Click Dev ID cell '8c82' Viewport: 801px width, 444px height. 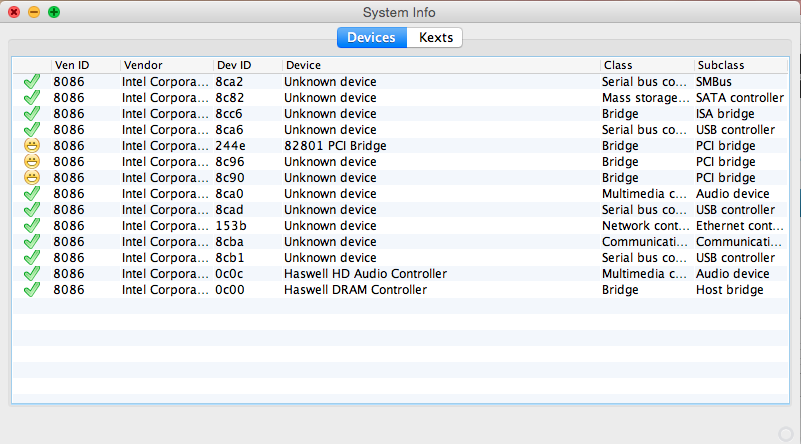click(229, 98)
